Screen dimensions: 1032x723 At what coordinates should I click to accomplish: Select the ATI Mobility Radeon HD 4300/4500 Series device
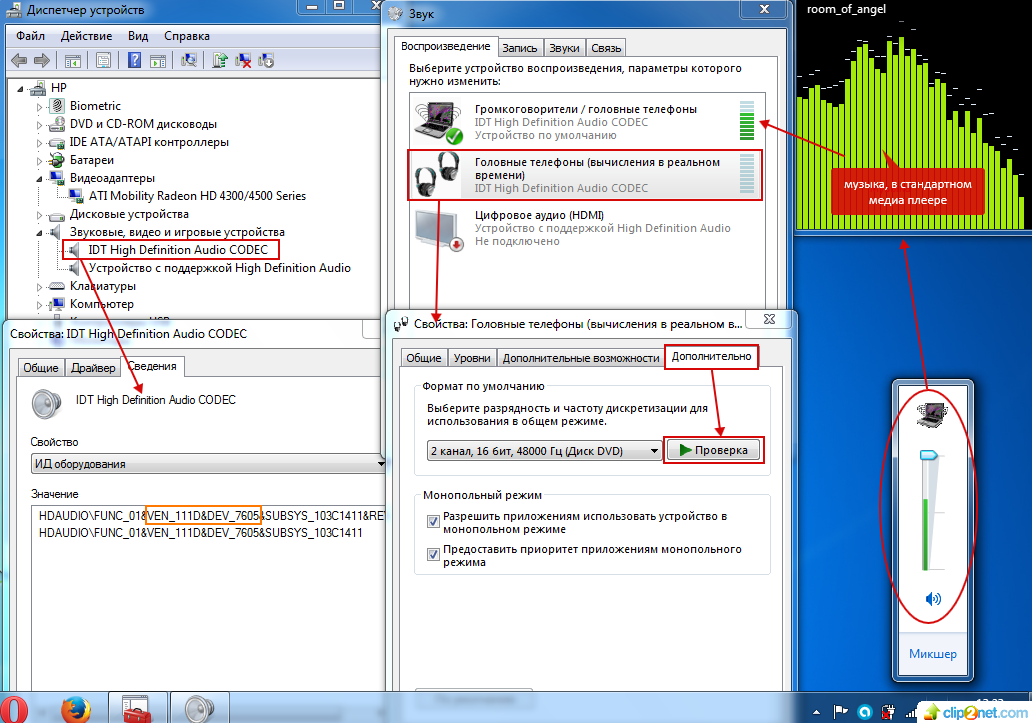click(197, 195)
